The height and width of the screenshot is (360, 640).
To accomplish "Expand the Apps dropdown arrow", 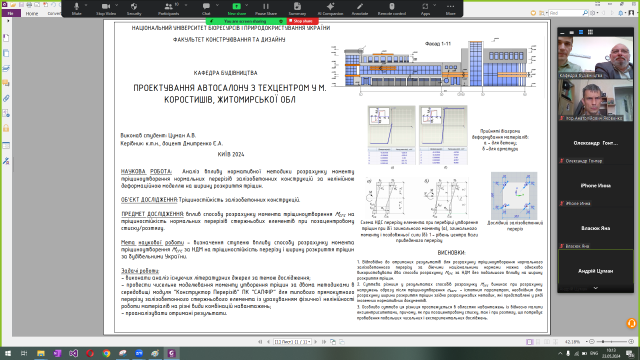I will tap(434, 5).
